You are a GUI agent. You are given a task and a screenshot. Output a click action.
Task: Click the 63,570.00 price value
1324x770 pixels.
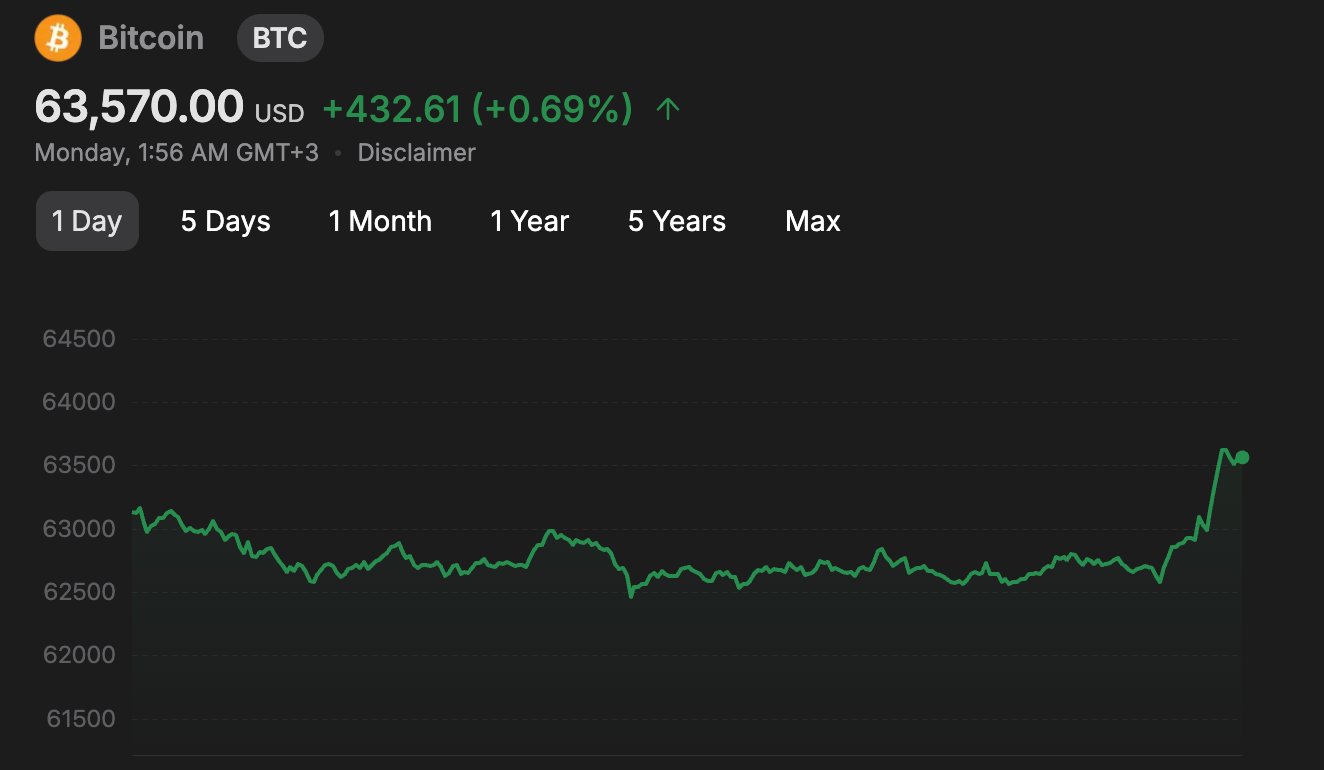click(139, 107)
